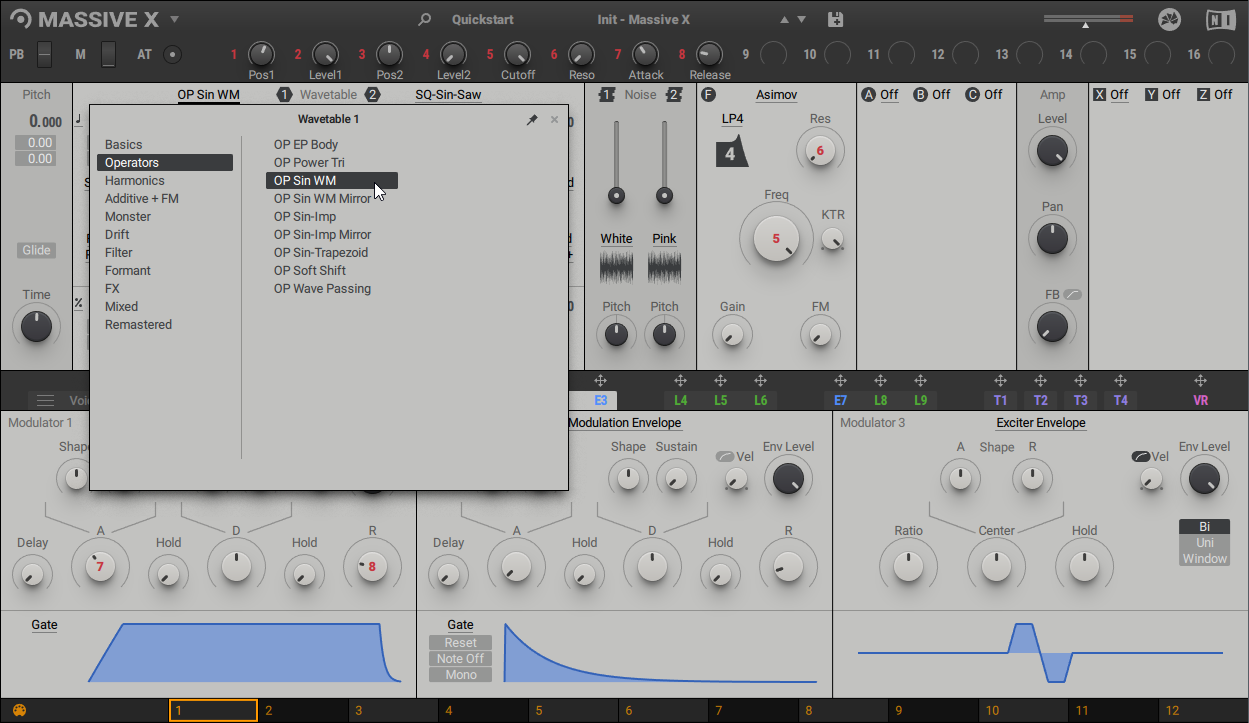The height and width of the screenshot is (723, 1249).
Task: Open the stereo effect X Off dropdown
Action: click(x=1119, y=95)
